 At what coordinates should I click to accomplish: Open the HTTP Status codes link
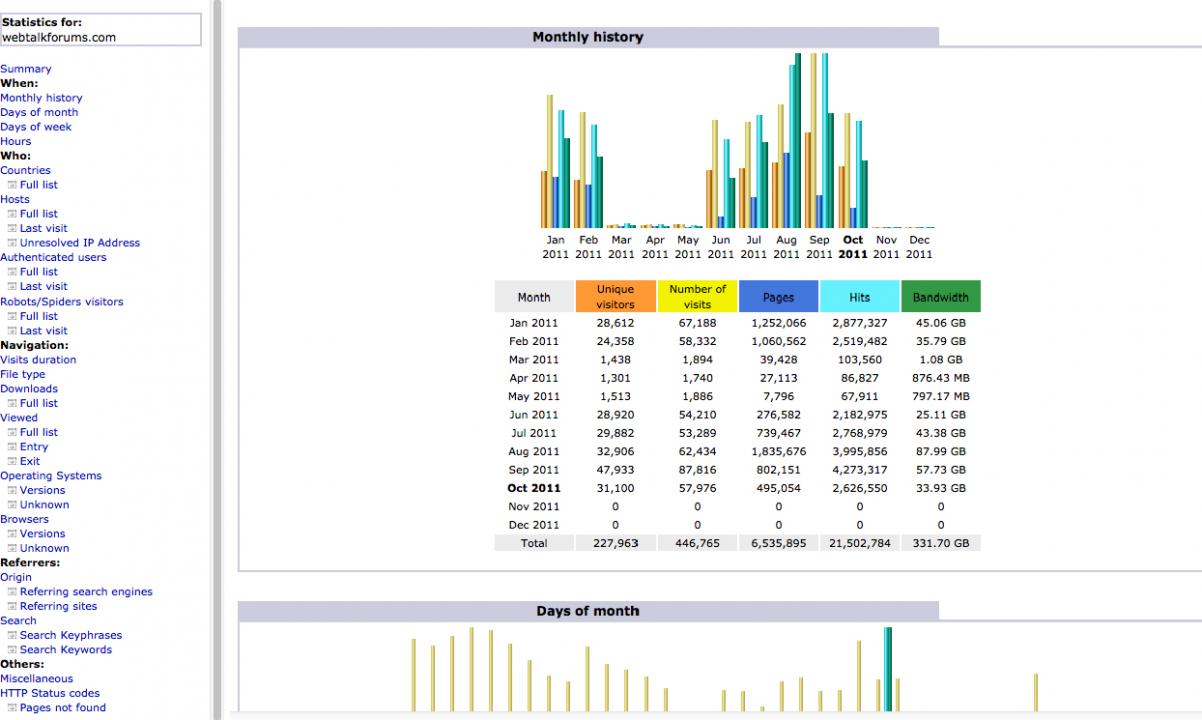point(50,693)
